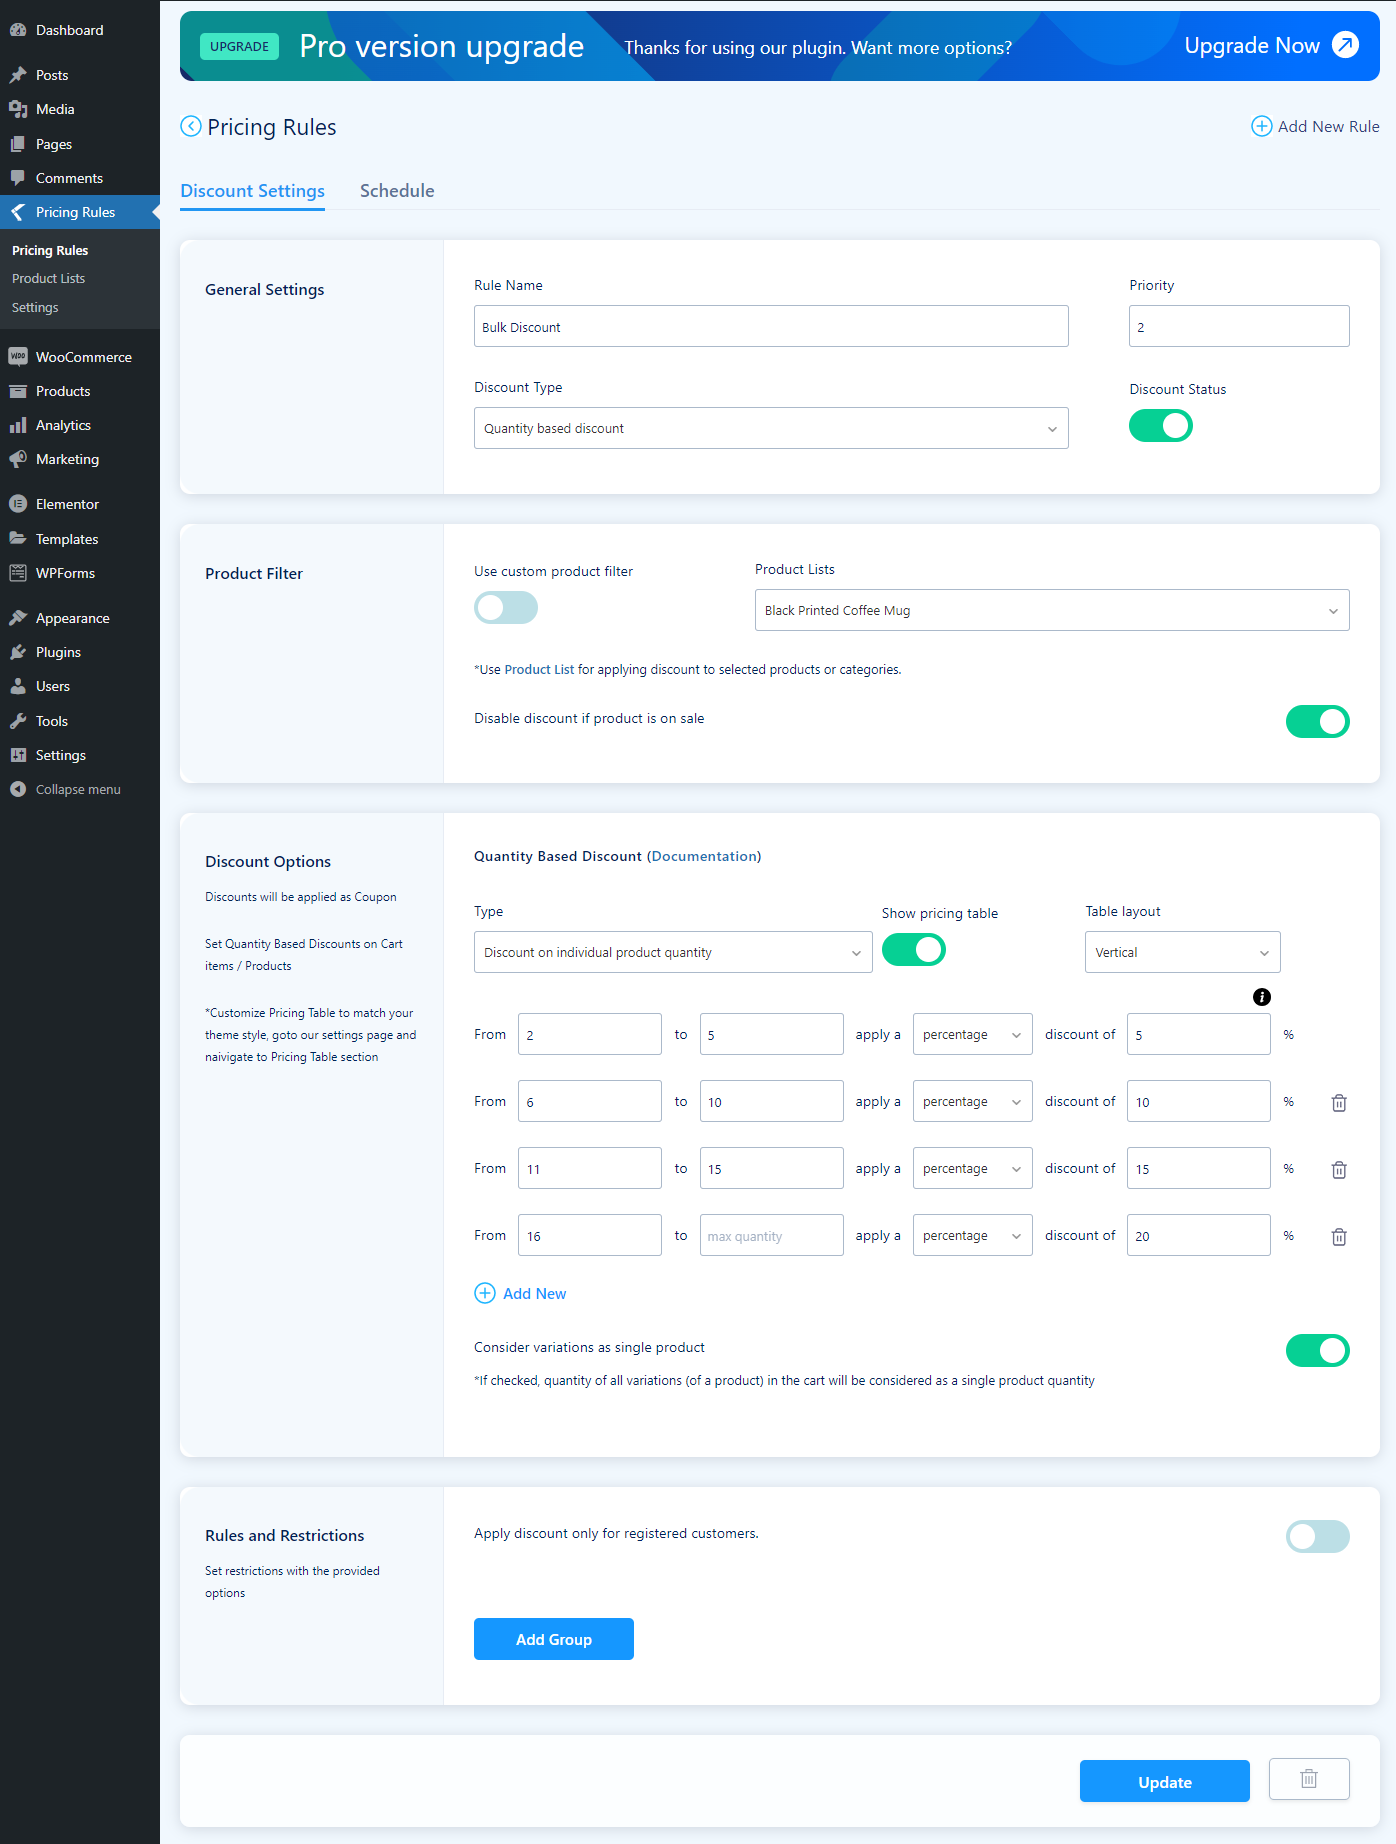Click the Settings sliders icon in sidebar
Screen dimensions: 1396x1844
18,755
